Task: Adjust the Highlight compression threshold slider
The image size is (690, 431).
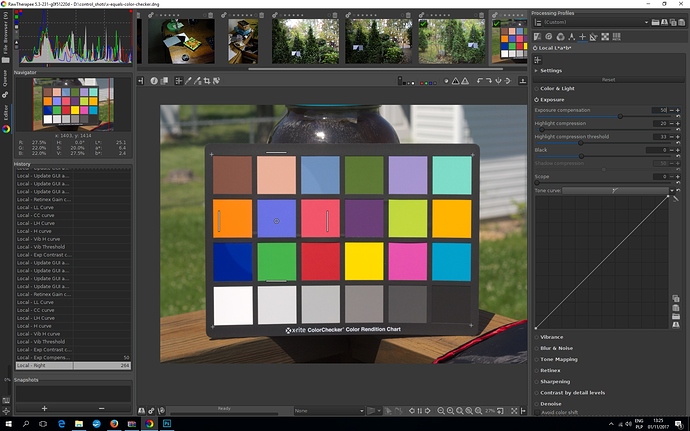Action: pyautogui.click(x=604, y=143)
